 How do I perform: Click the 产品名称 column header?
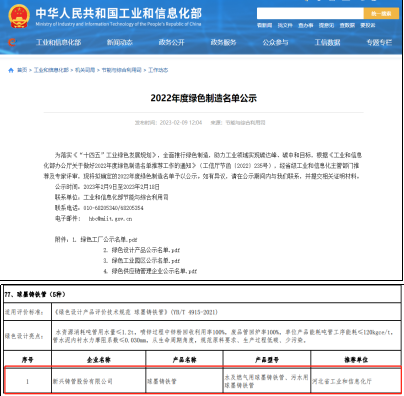pos(184,360)
